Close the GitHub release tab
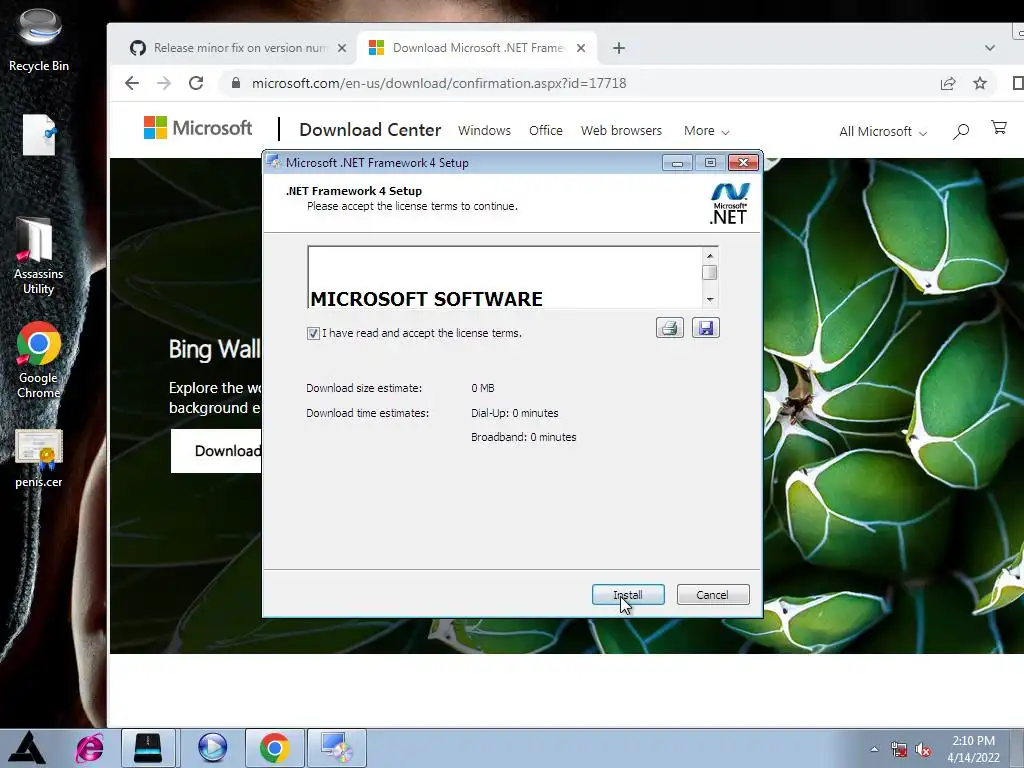This screenshot has width=1024, height=768. click(342, 48)
